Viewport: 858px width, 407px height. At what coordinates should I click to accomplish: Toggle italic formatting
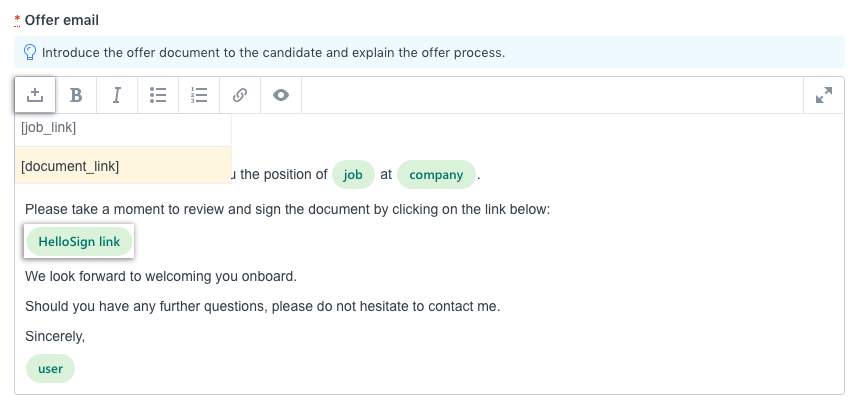tap(117, 95)
